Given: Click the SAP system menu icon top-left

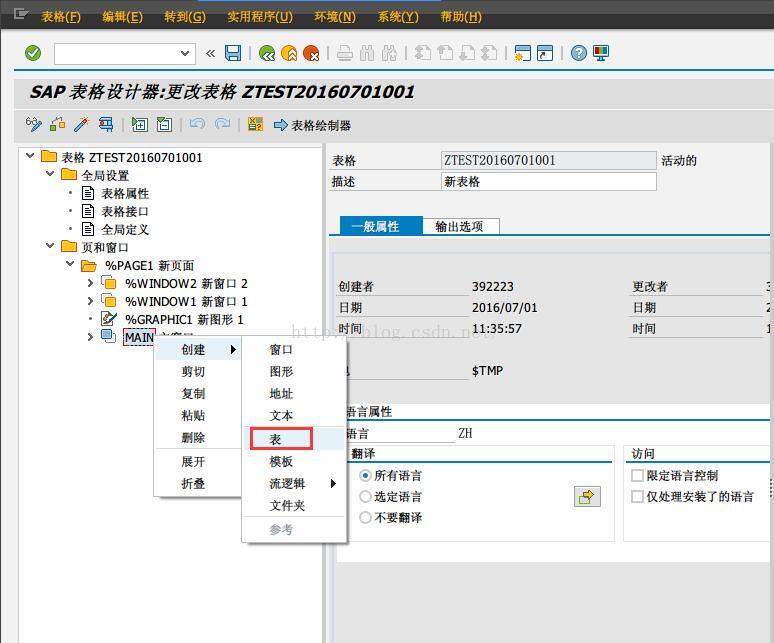Looking at the screenshot, I should click(x=21, y=14).
